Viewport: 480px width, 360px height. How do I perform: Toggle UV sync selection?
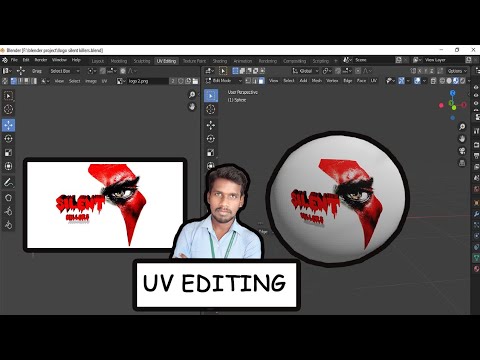5,81
